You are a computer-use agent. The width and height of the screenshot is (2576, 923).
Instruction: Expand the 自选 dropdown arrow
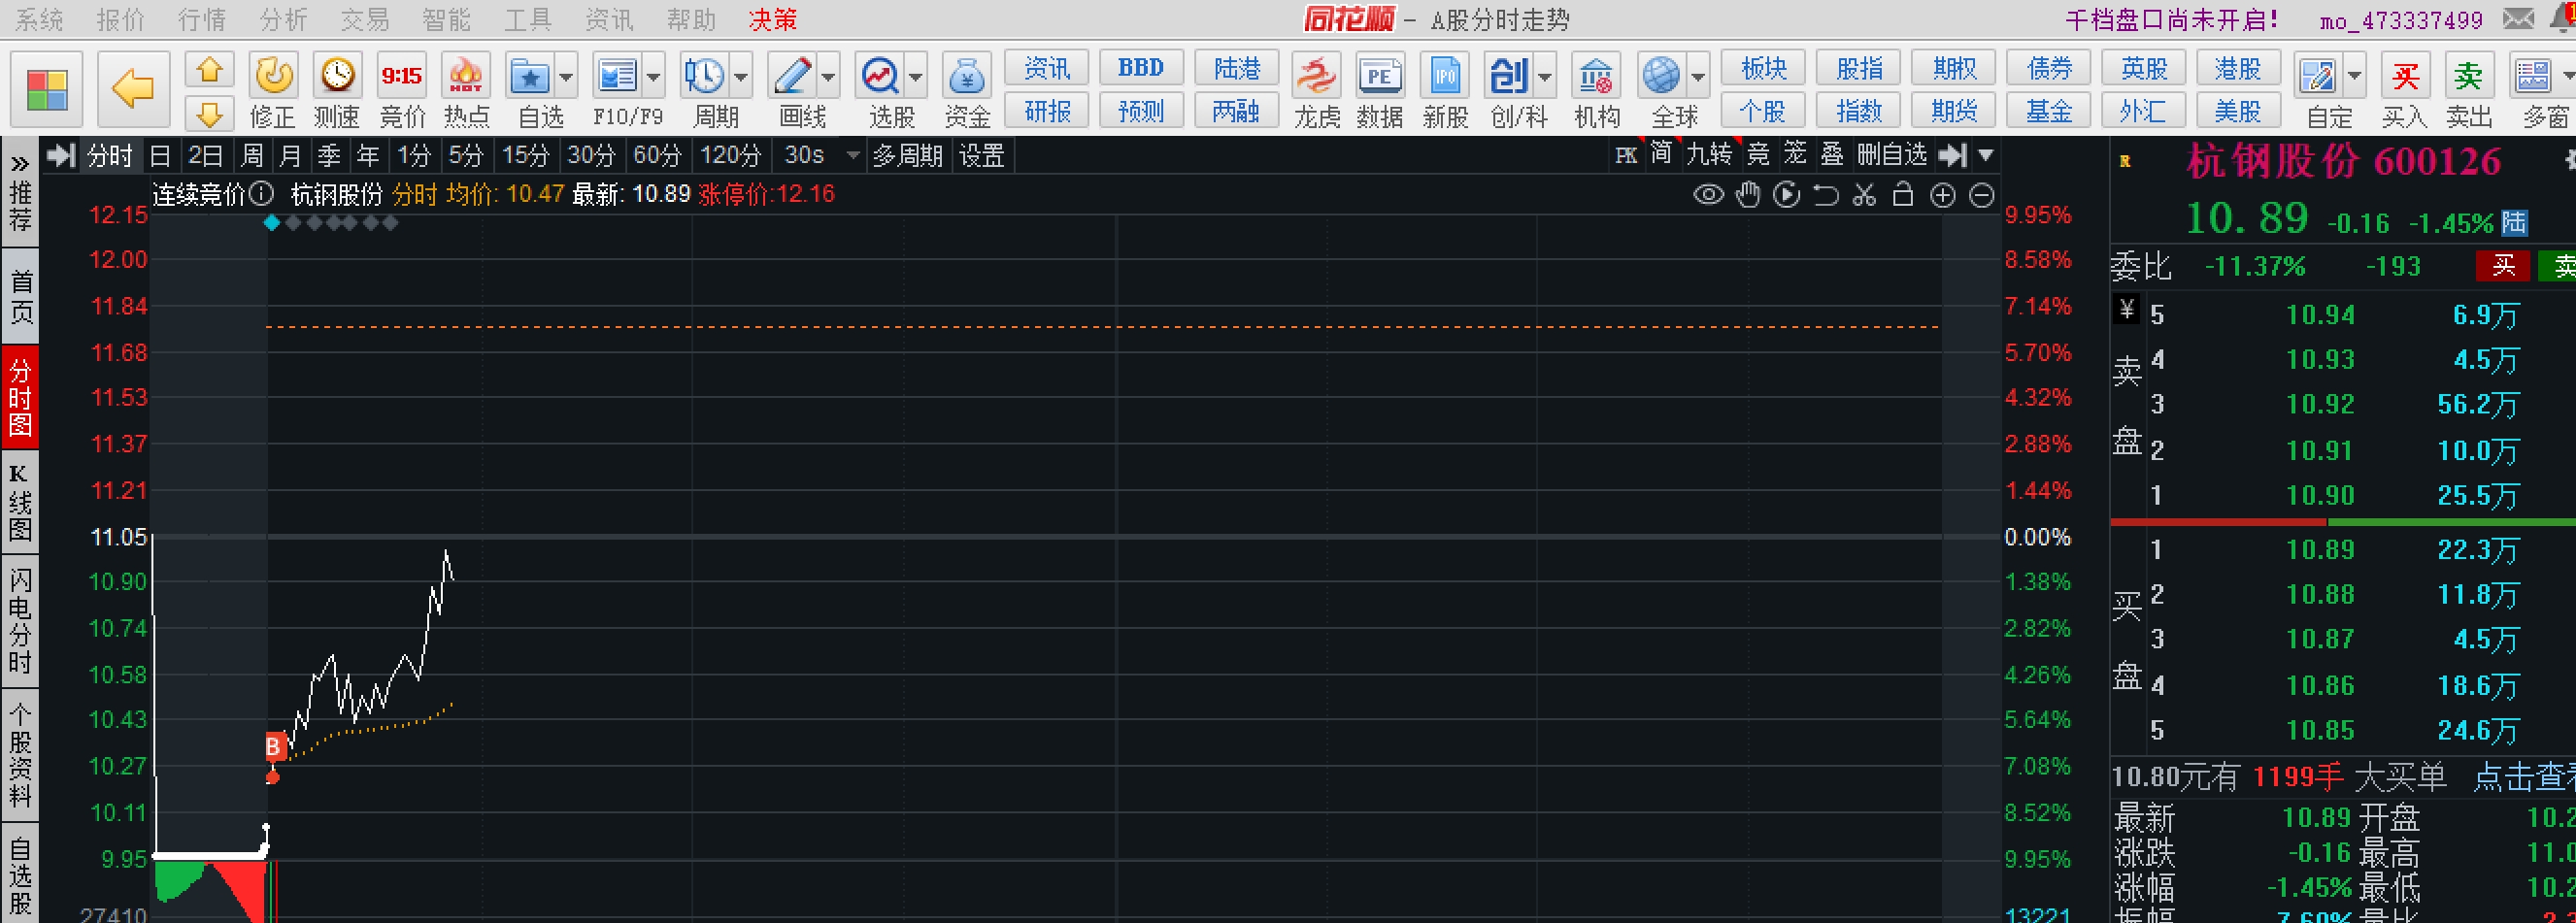pos(566,77)
